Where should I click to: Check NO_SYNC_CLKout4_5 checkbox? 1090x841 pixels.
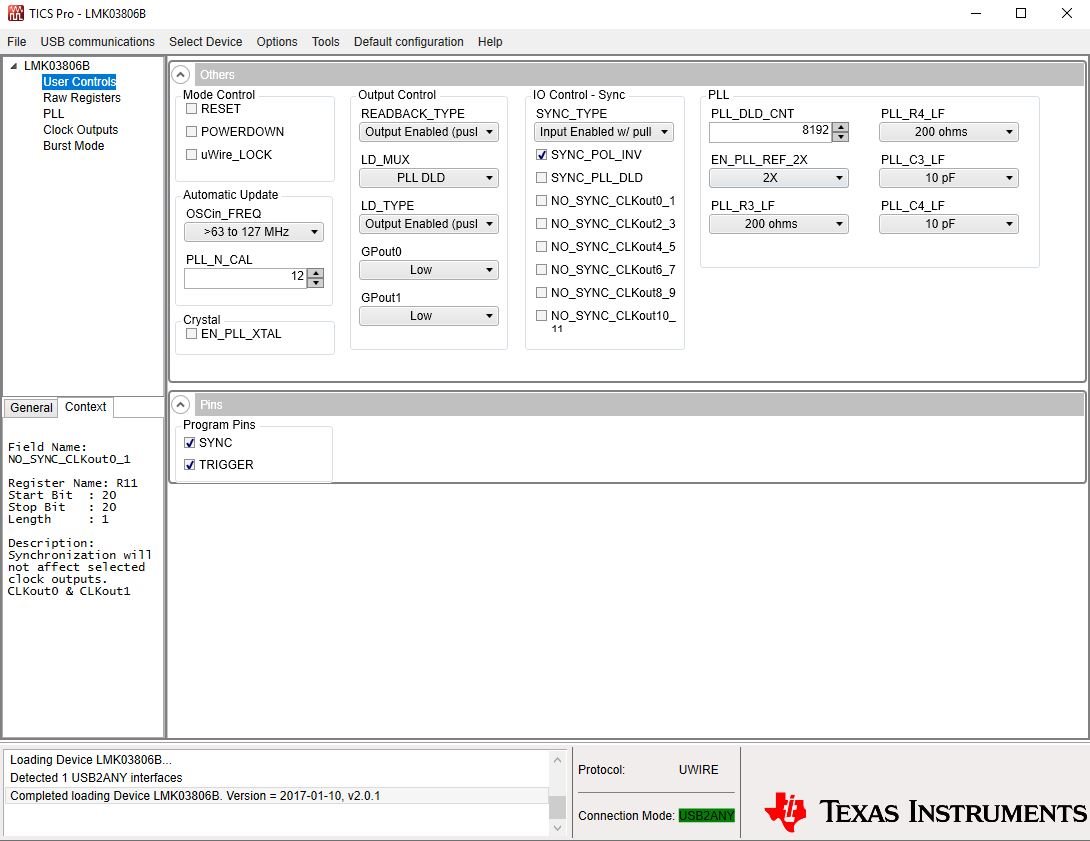click(542, 246)
